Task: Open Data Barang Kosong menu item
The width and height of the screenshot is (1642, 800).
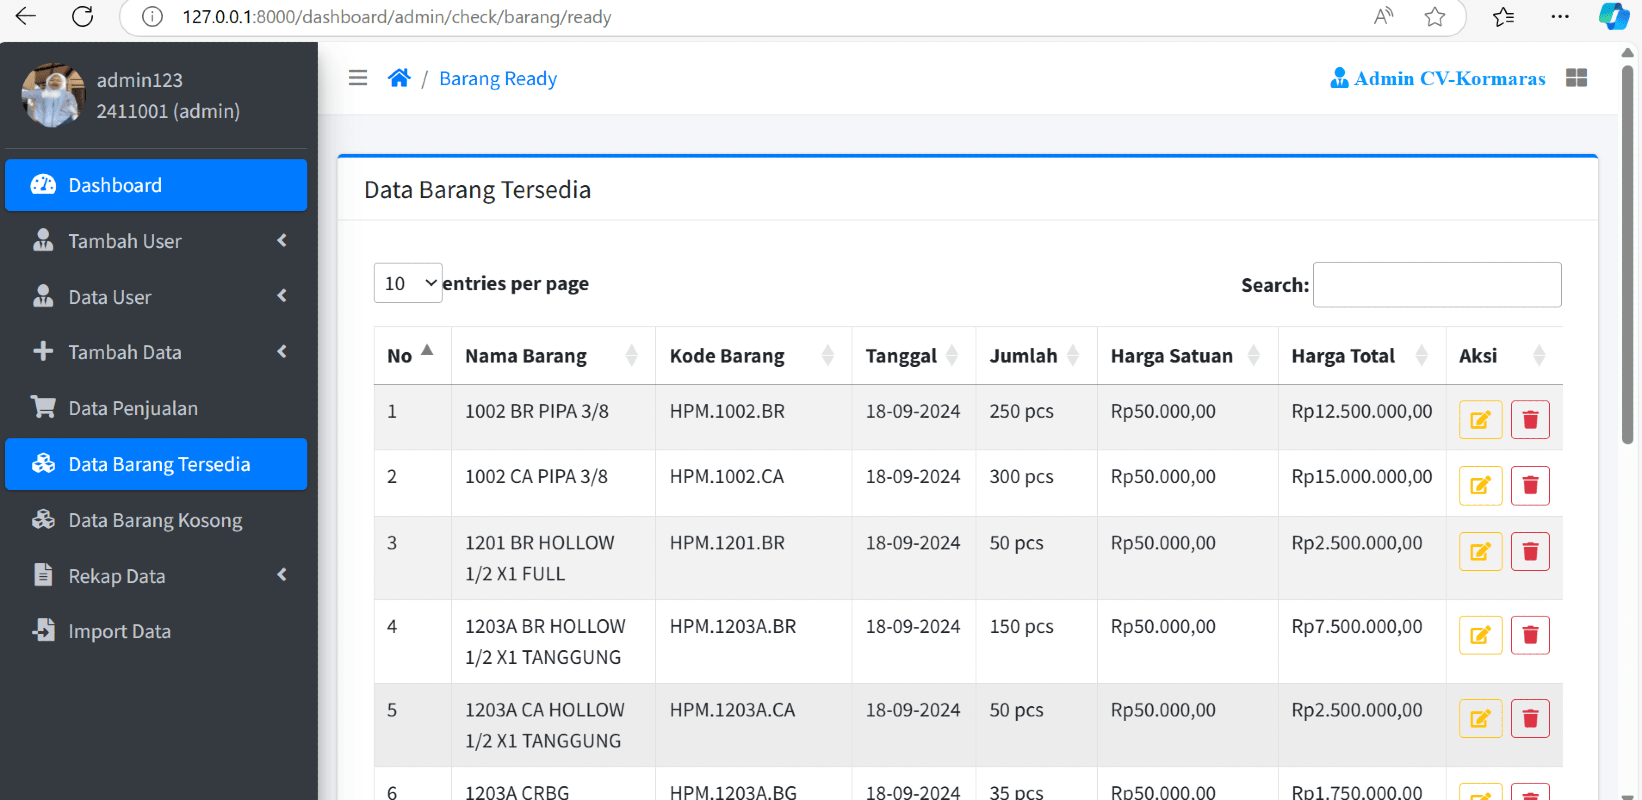Action: (156, 520)
